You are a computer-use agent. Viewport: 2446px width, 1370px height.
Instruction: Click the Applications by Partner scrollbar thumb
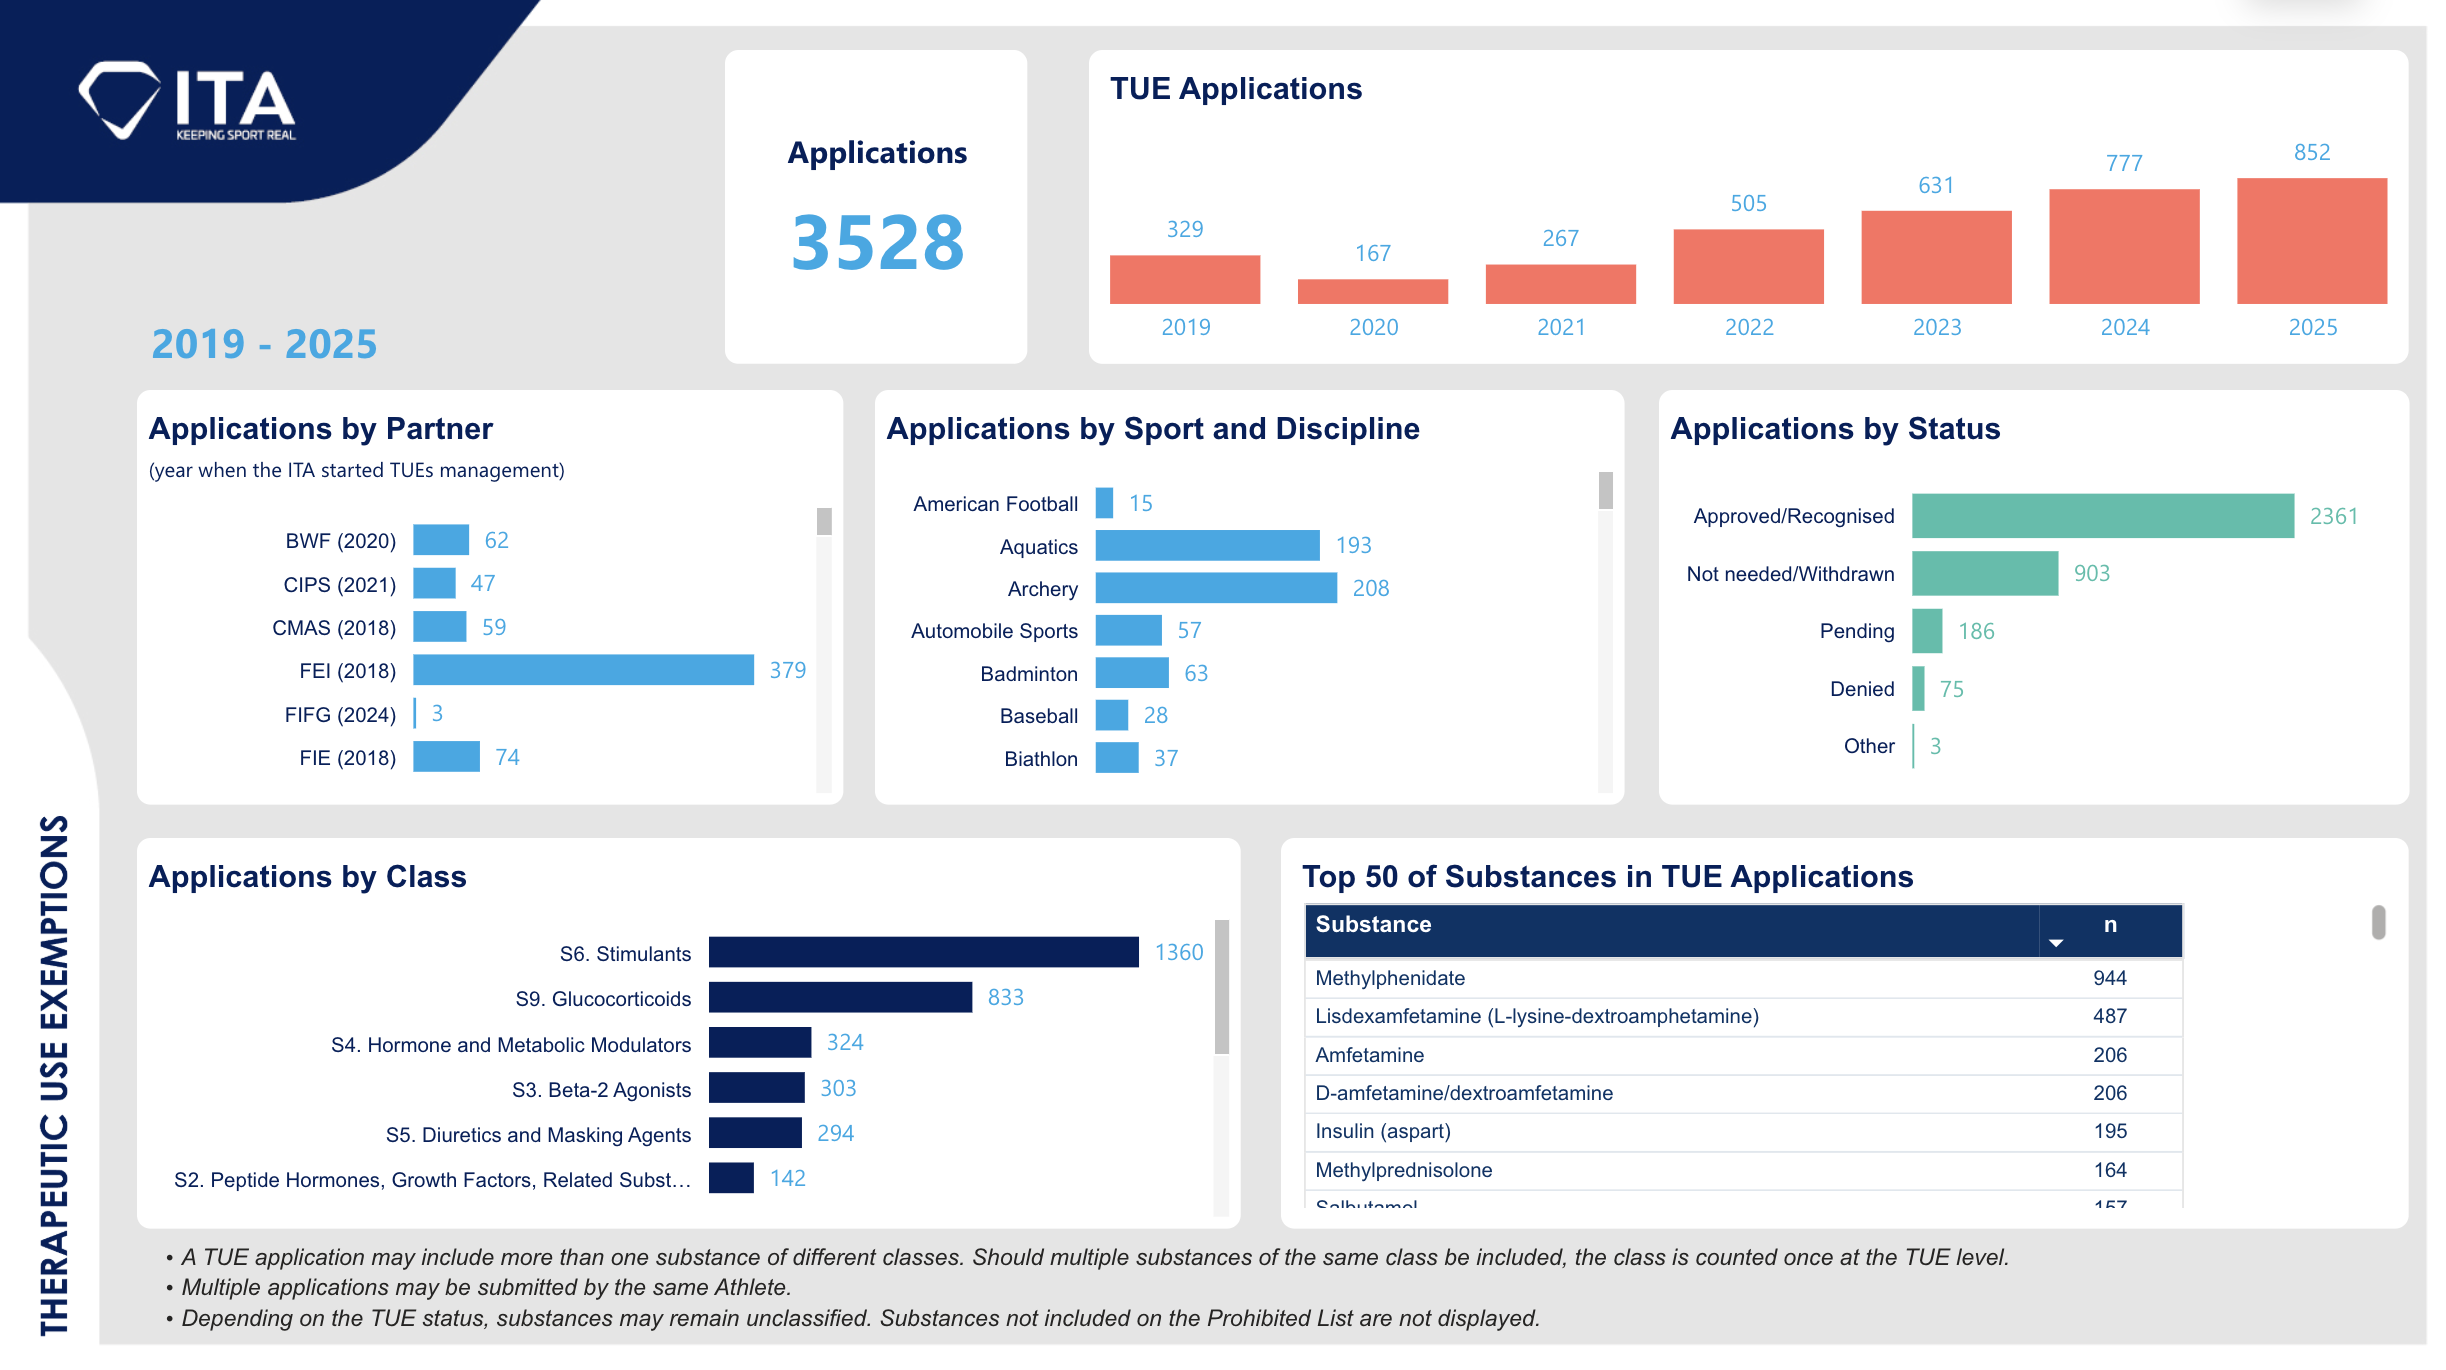click(x=824, y=521)
